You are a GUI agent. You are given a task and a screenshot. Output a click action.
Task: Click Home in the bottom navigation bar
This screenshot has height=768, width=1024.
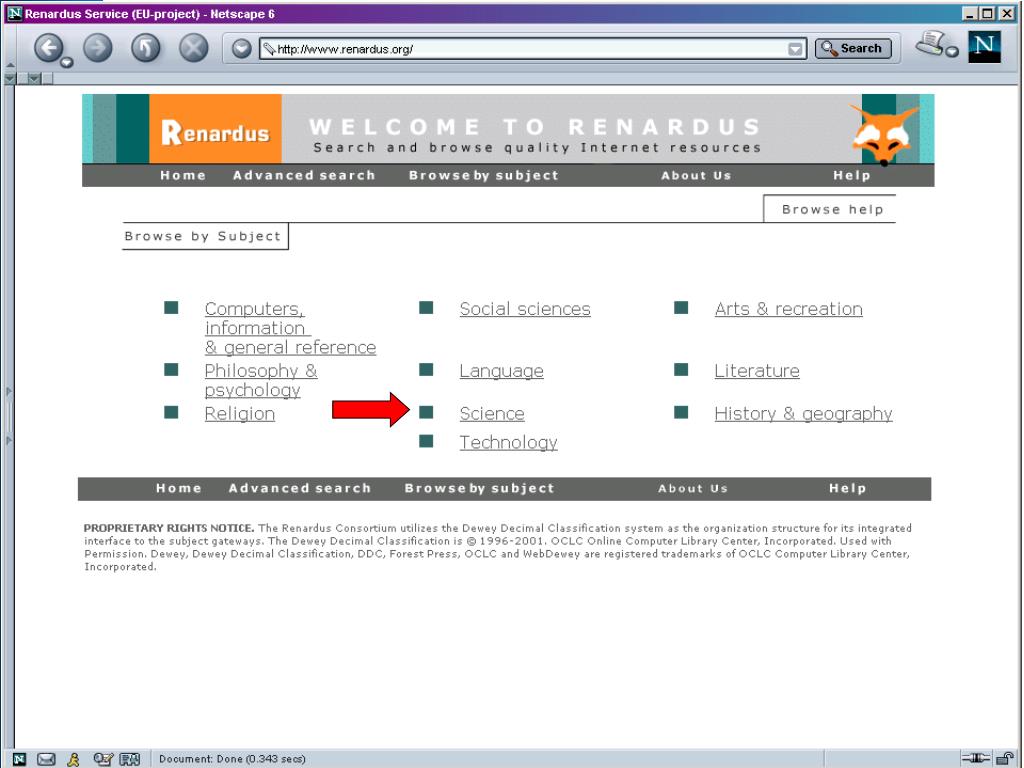click(x=178, y=488)
